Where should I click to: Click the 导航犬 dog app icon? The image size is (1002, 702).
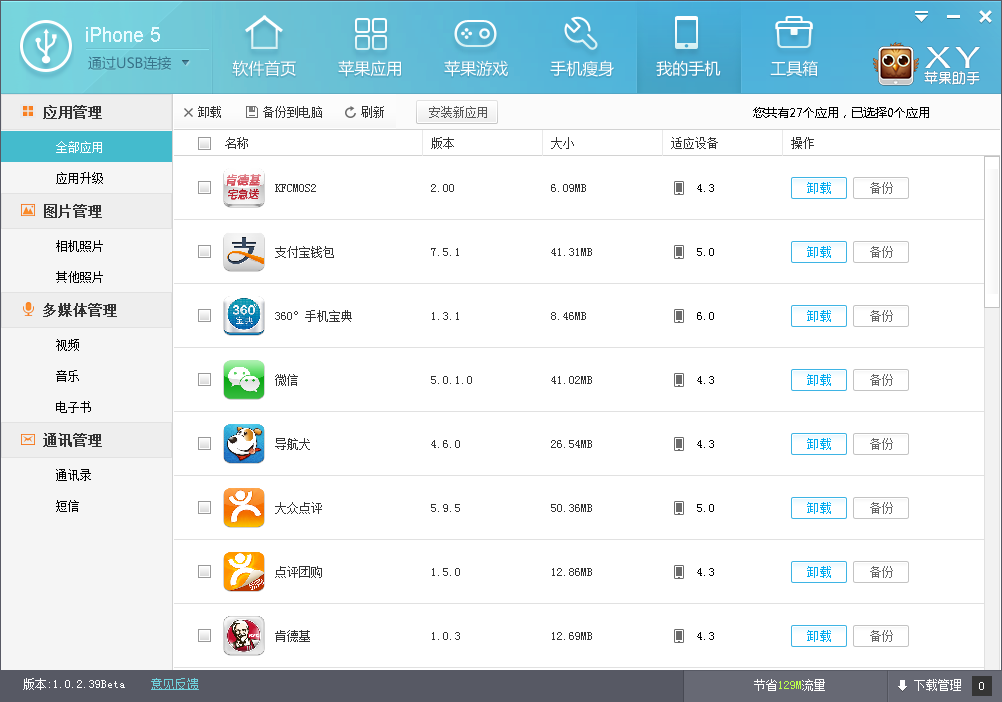point(243,443)
